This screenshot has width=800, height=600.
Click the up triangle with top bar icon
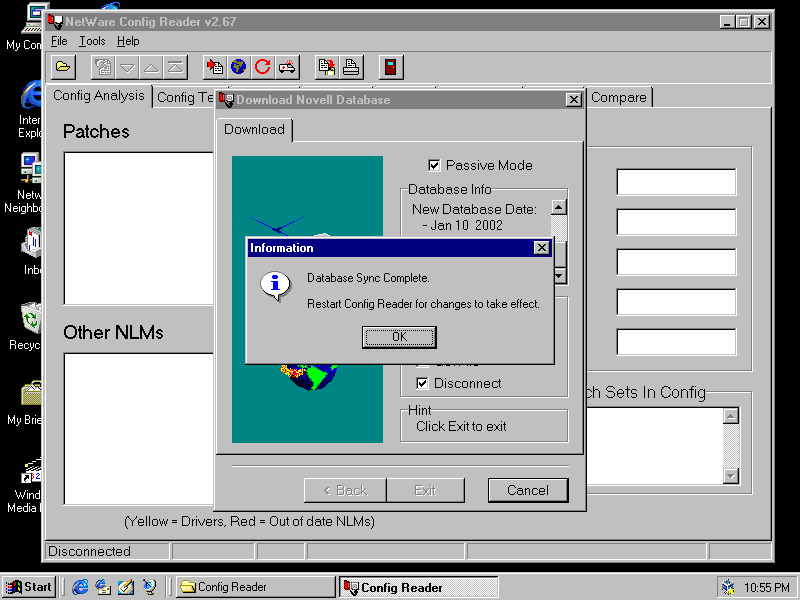176,67
